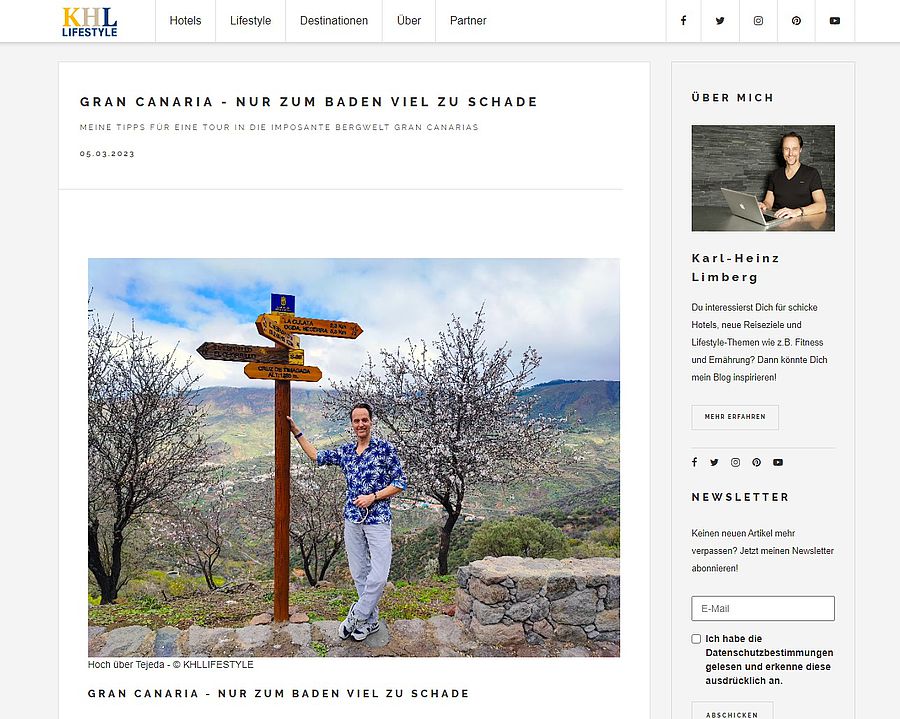Open the Partner menu item
The height and width of the screenshot is (719, 900).
click(x=468, y=21)
